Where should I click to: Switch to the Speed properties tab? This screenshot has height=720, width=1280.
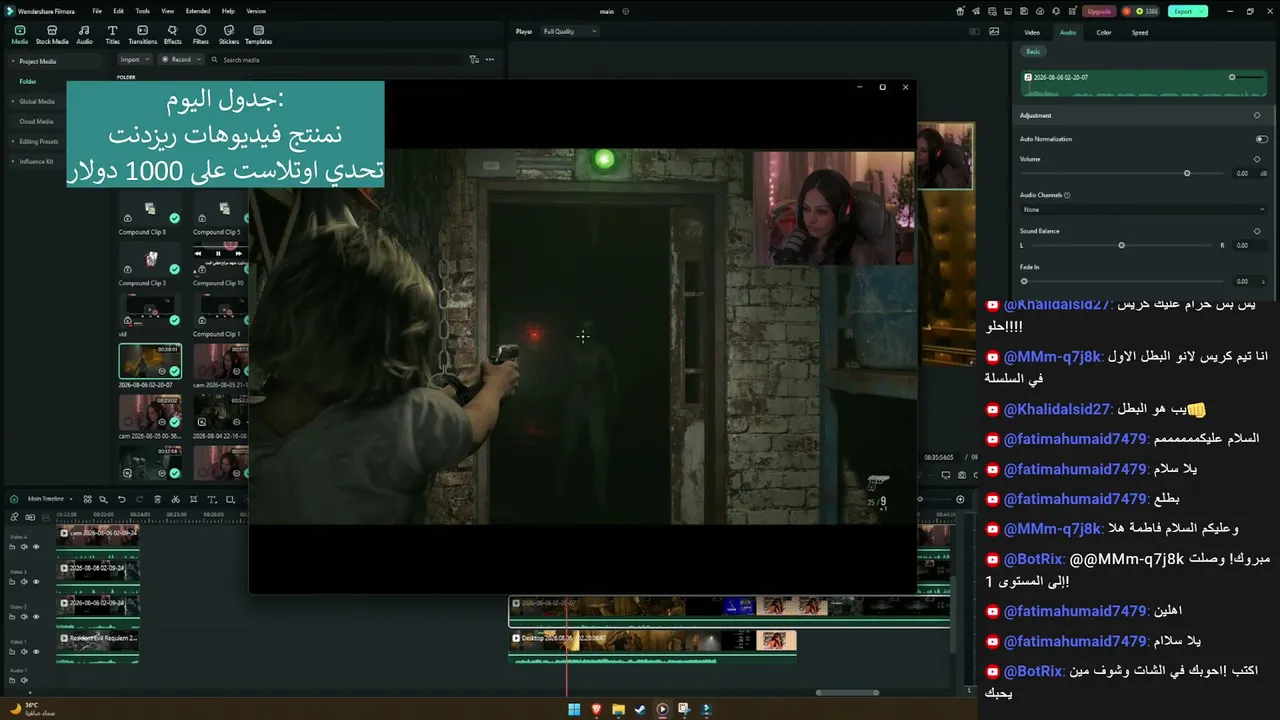click(x=1140, y=33)
